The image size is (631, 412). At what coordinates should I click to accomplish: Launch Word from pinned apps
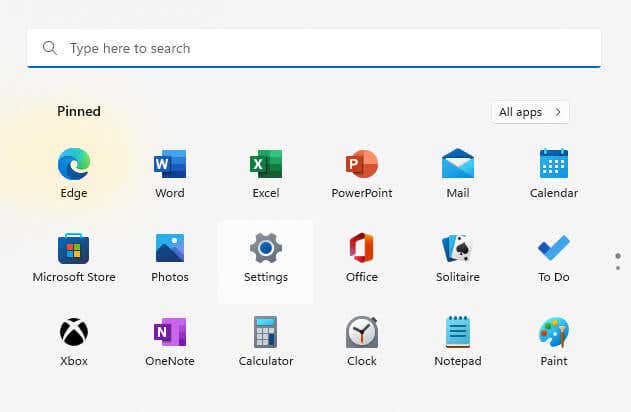170,173
